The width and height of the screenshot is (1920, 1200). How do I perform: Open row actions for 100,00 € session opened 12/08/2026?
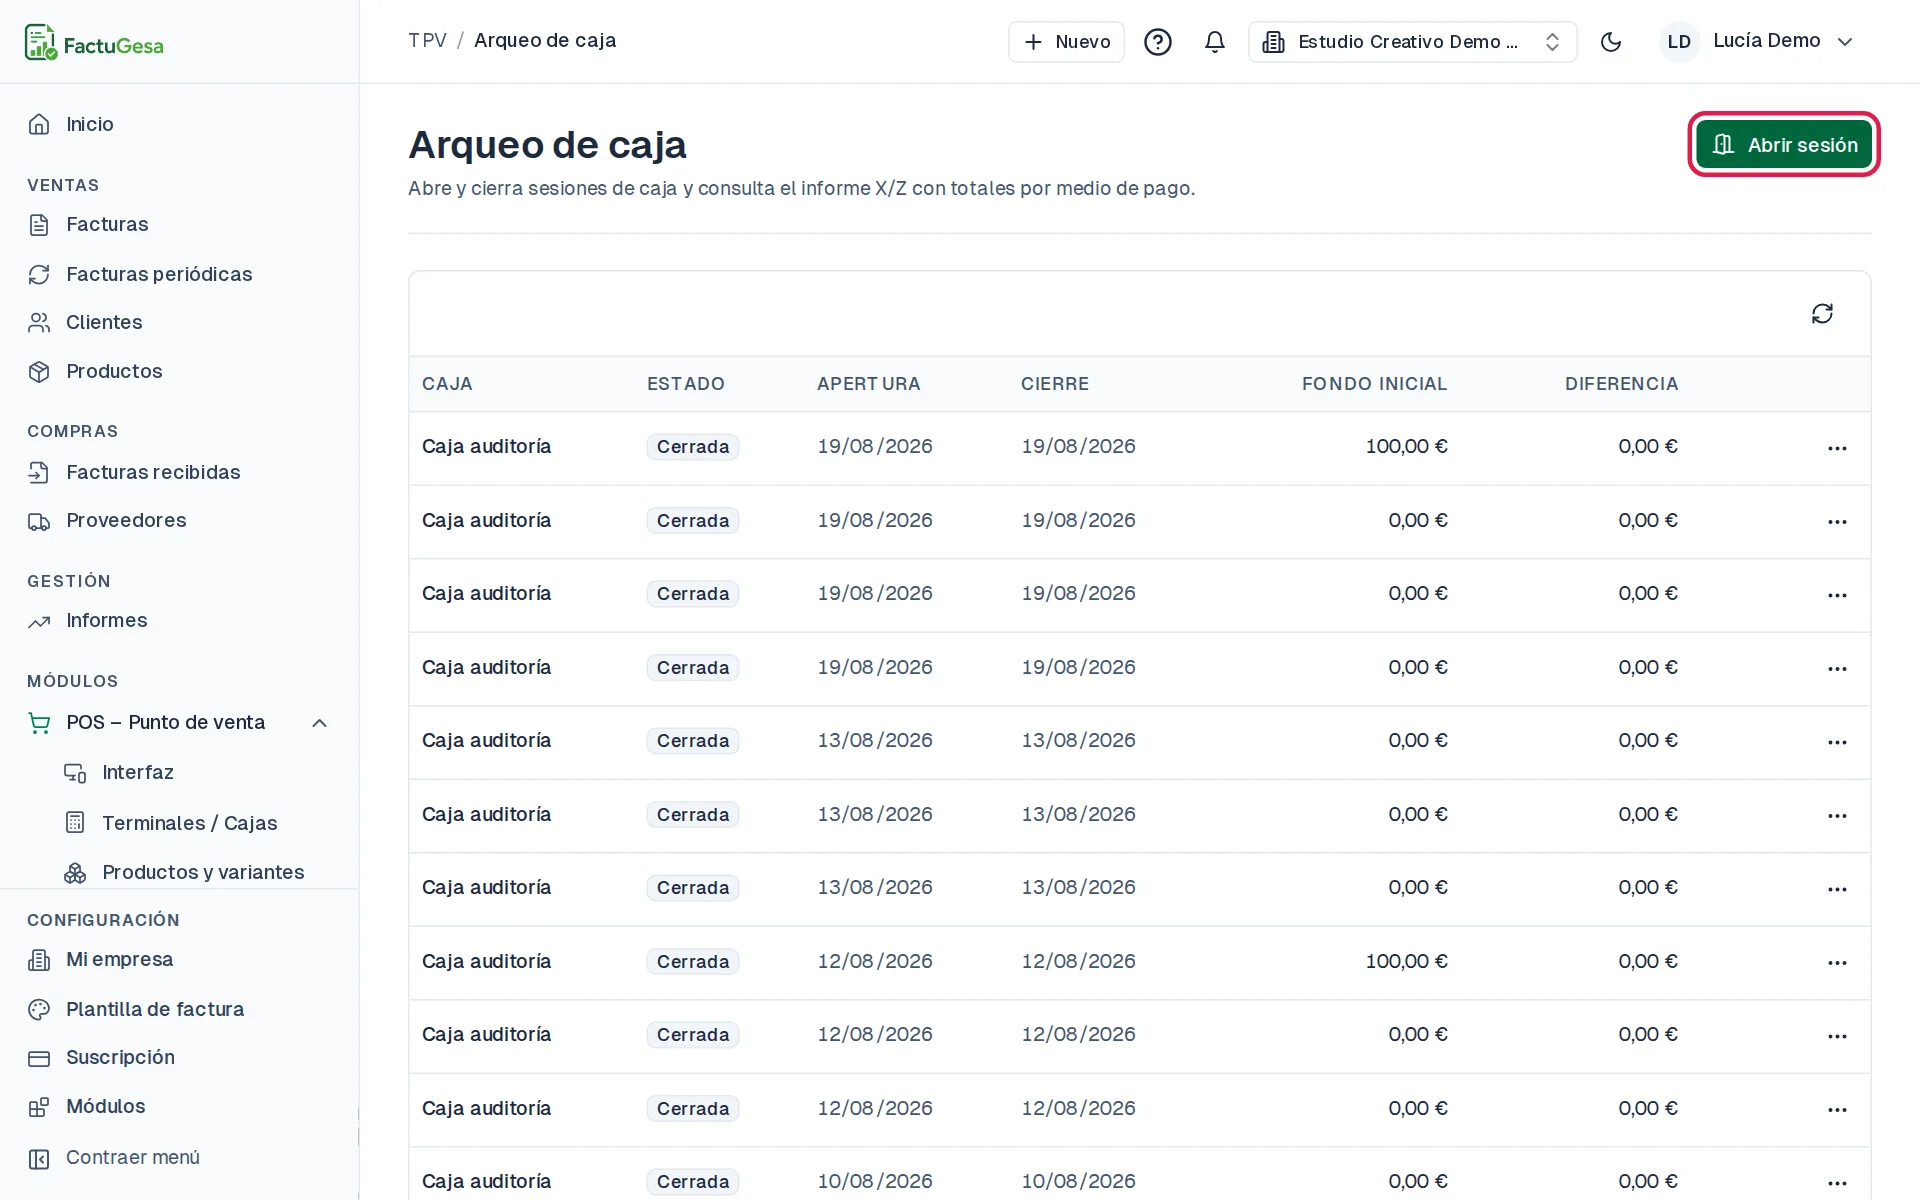click(1837, 963)
